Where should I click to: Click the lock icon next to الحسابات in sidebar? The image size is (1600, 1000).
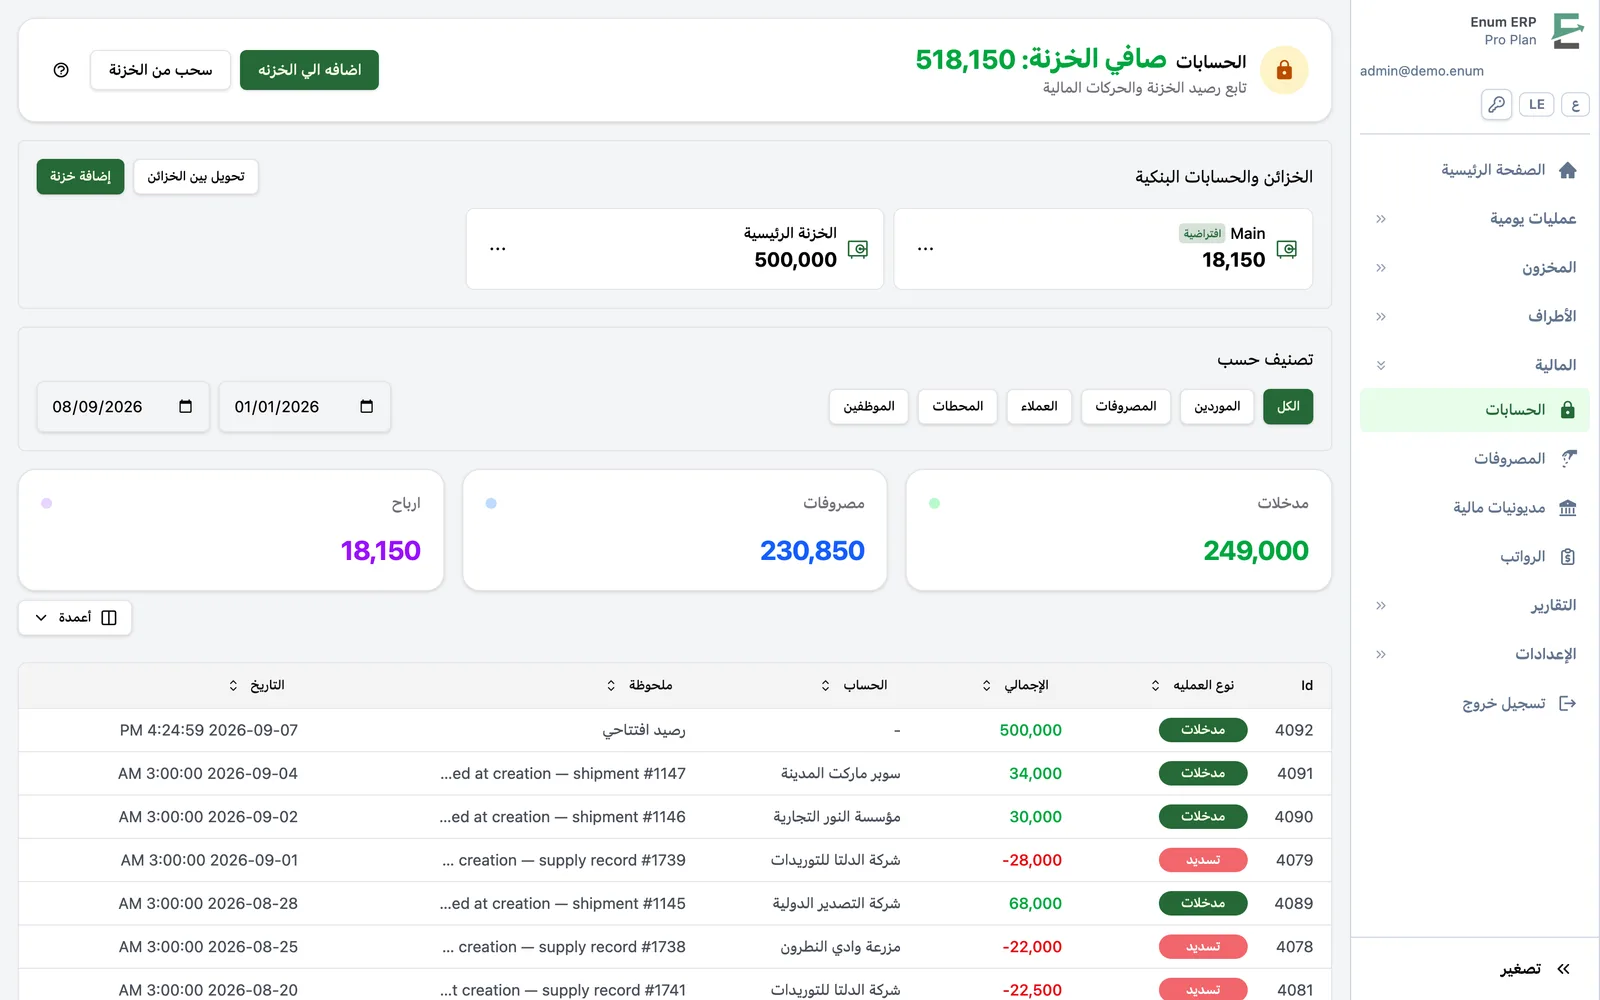tap(1567, 410)
